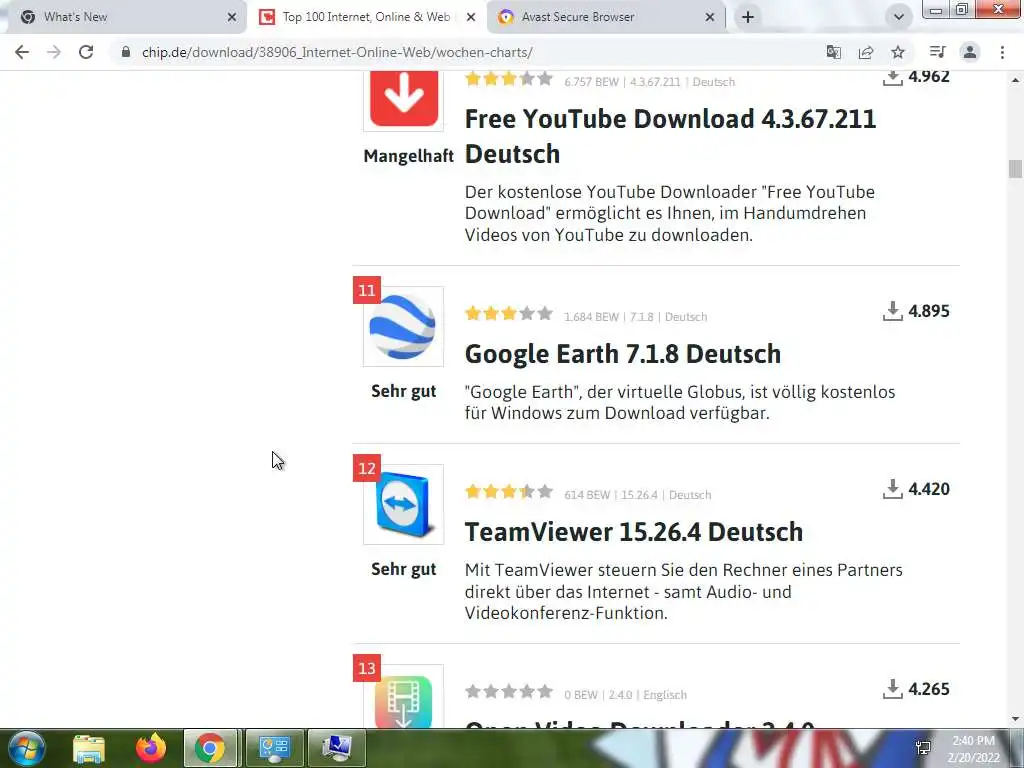The image size is (1024, 768).
Task: Open Google Earth 7.1.8 Deutsch title link
Action: click(x=622, y=354)
